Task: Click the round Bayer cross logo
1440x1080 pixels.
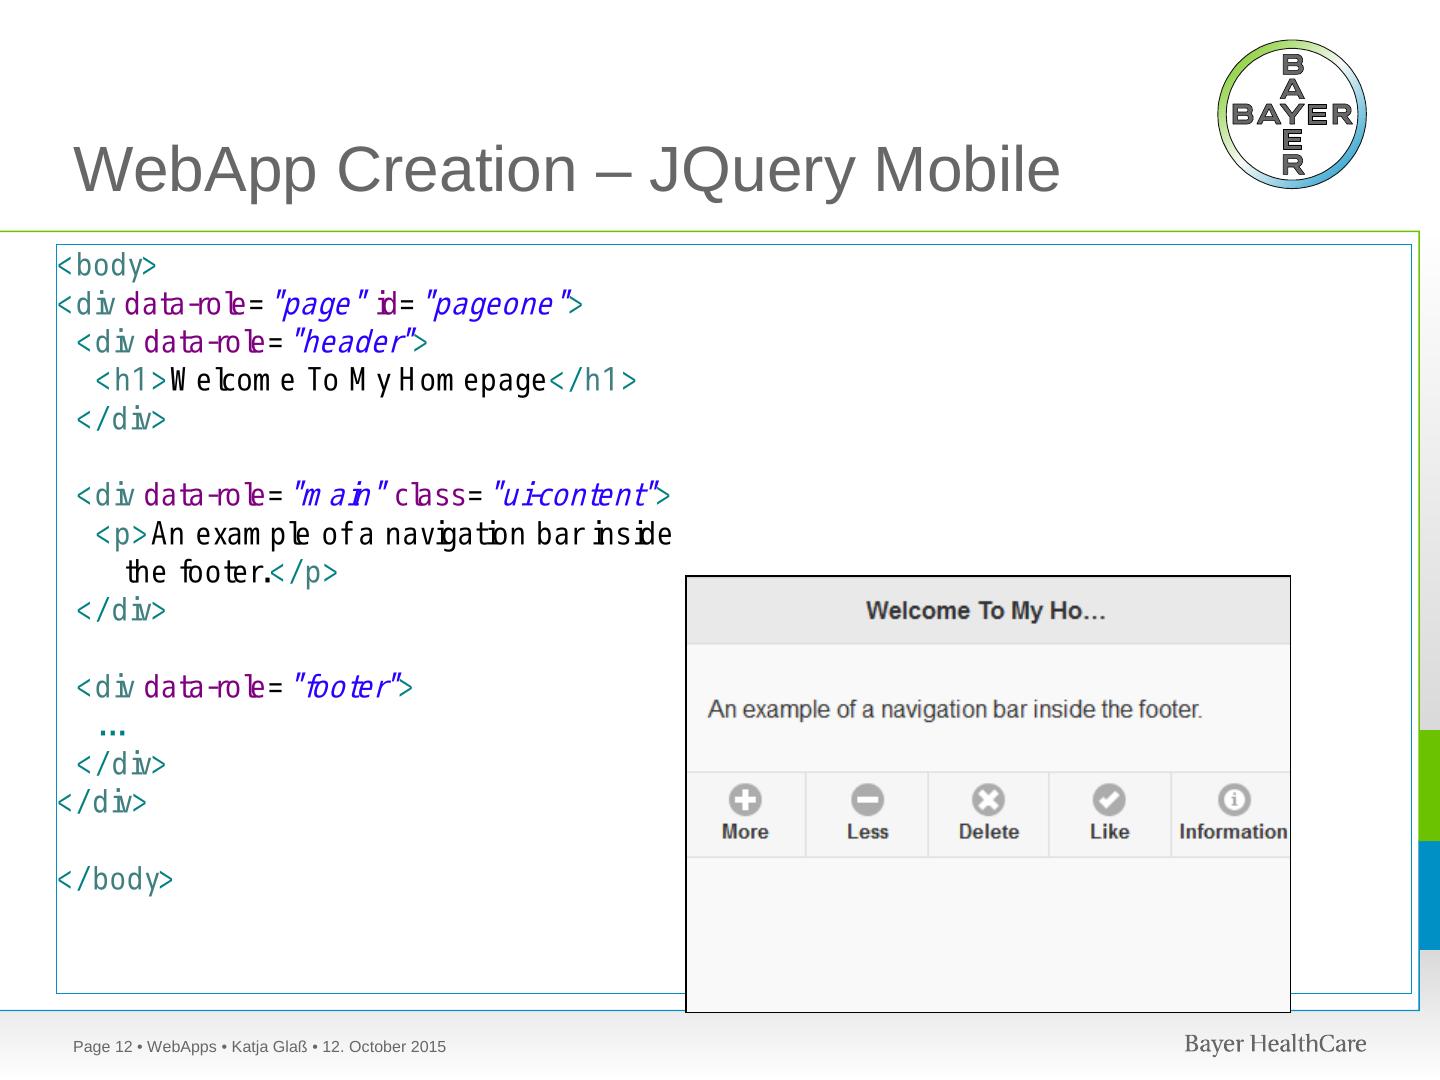Action: tap(1292, 114)
